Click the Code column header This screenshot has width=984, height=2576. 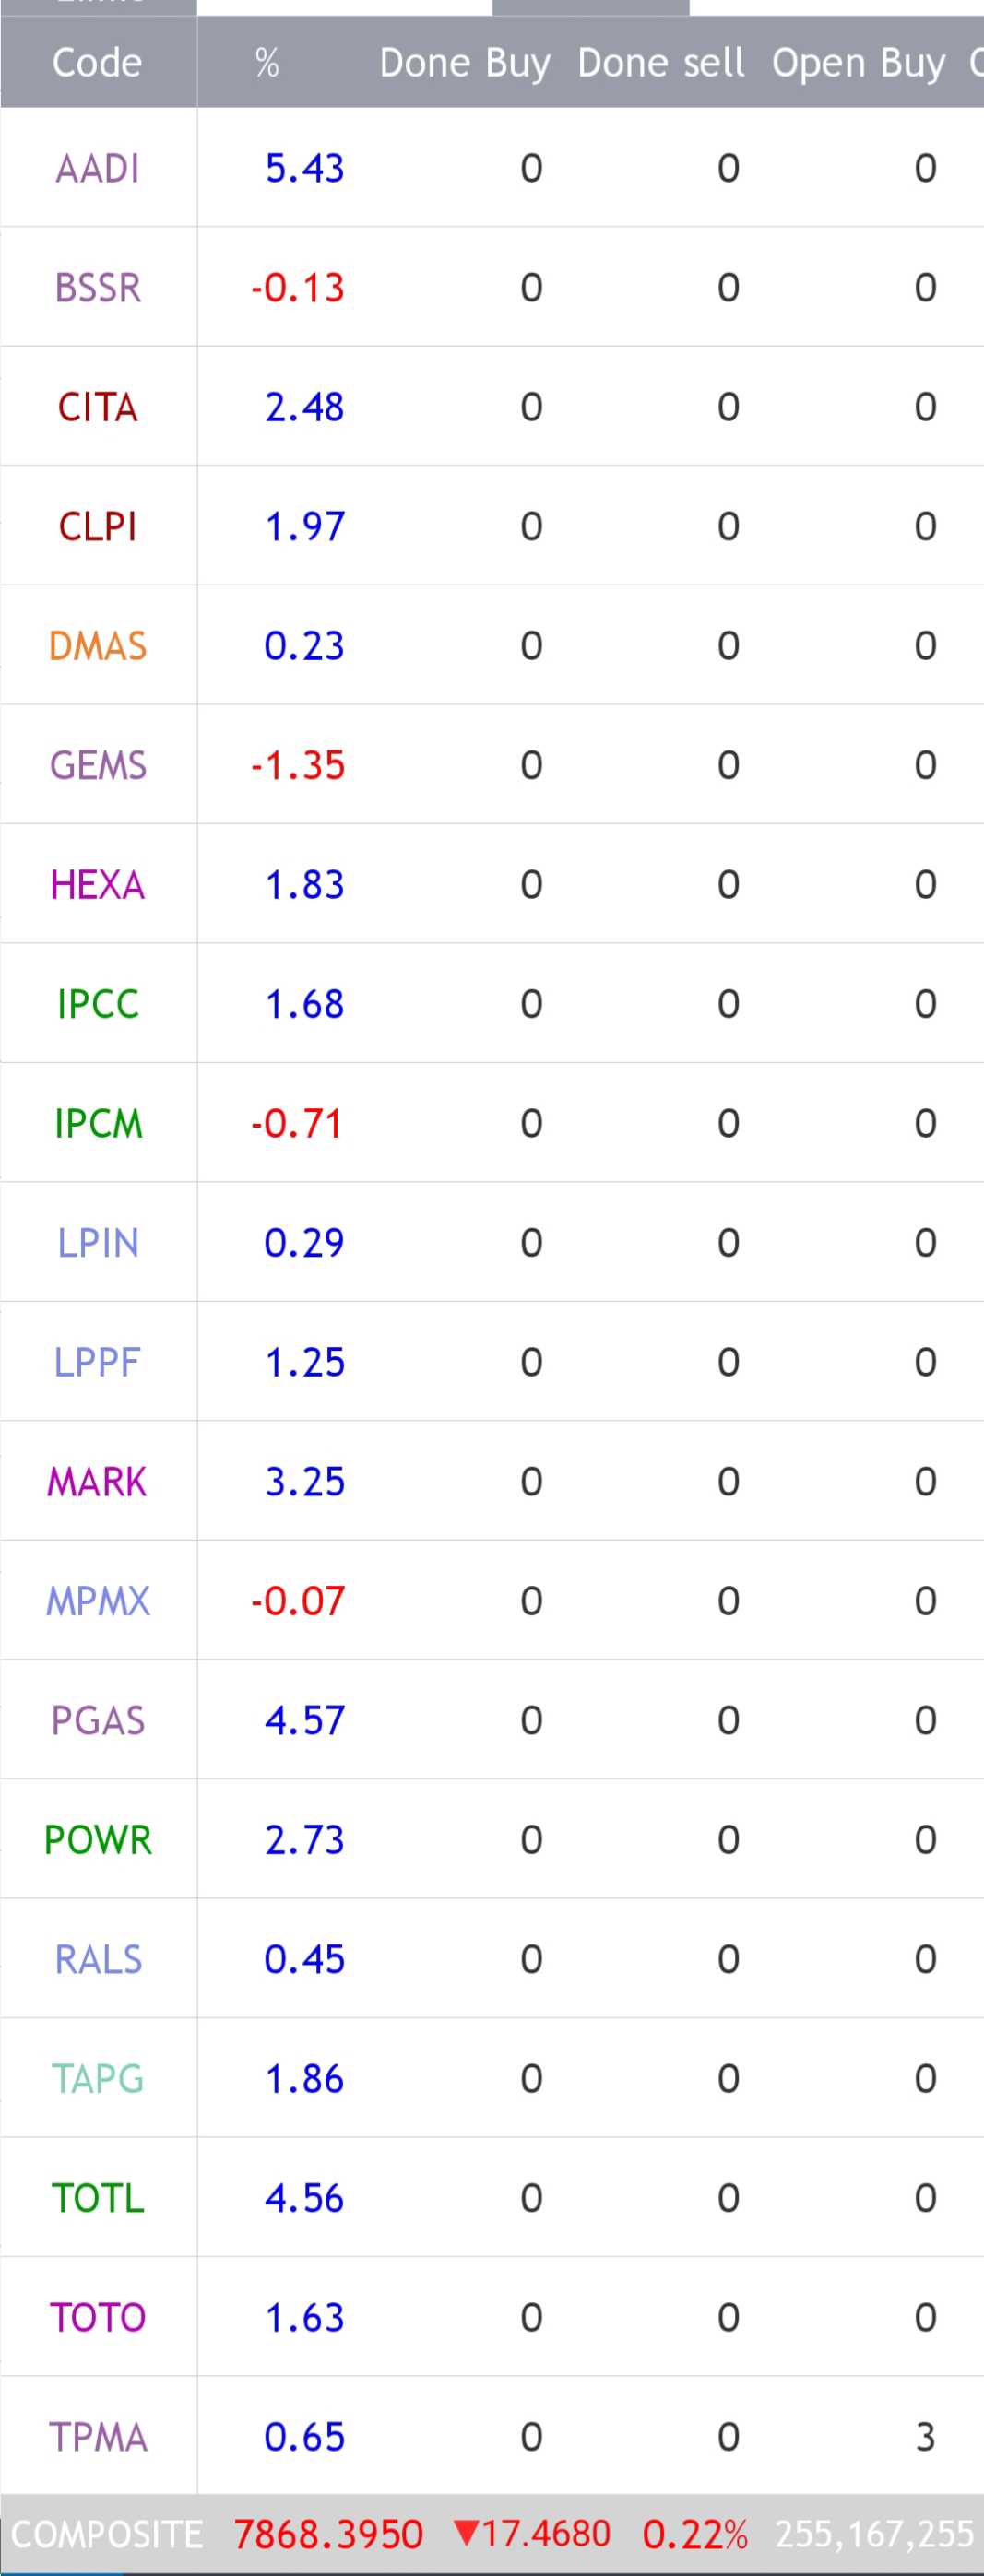[97, 63]
